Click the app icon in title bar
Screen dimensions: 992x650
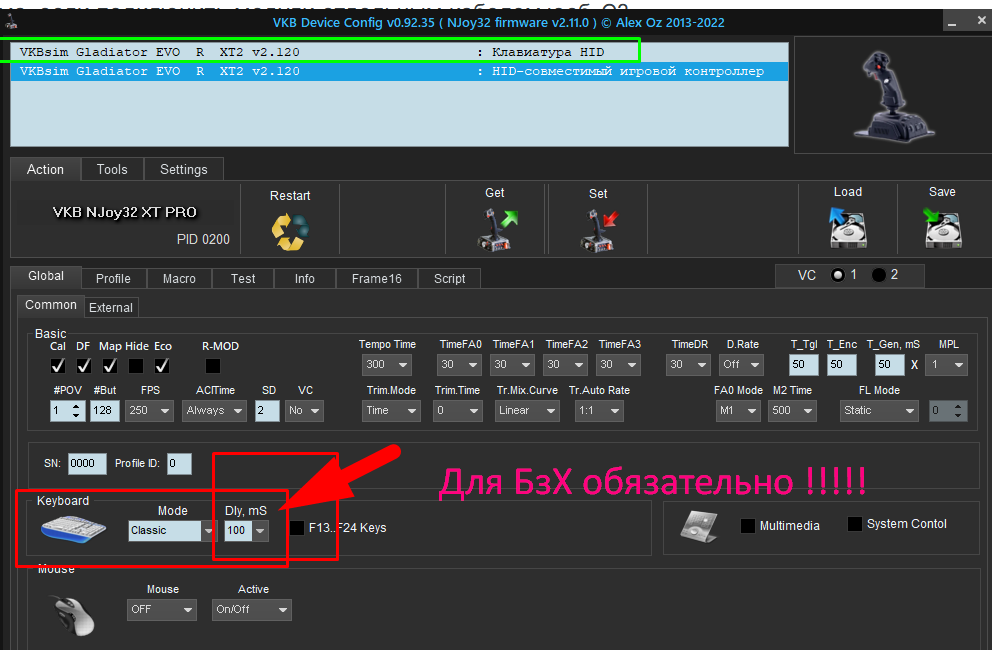tap(11, 22)
